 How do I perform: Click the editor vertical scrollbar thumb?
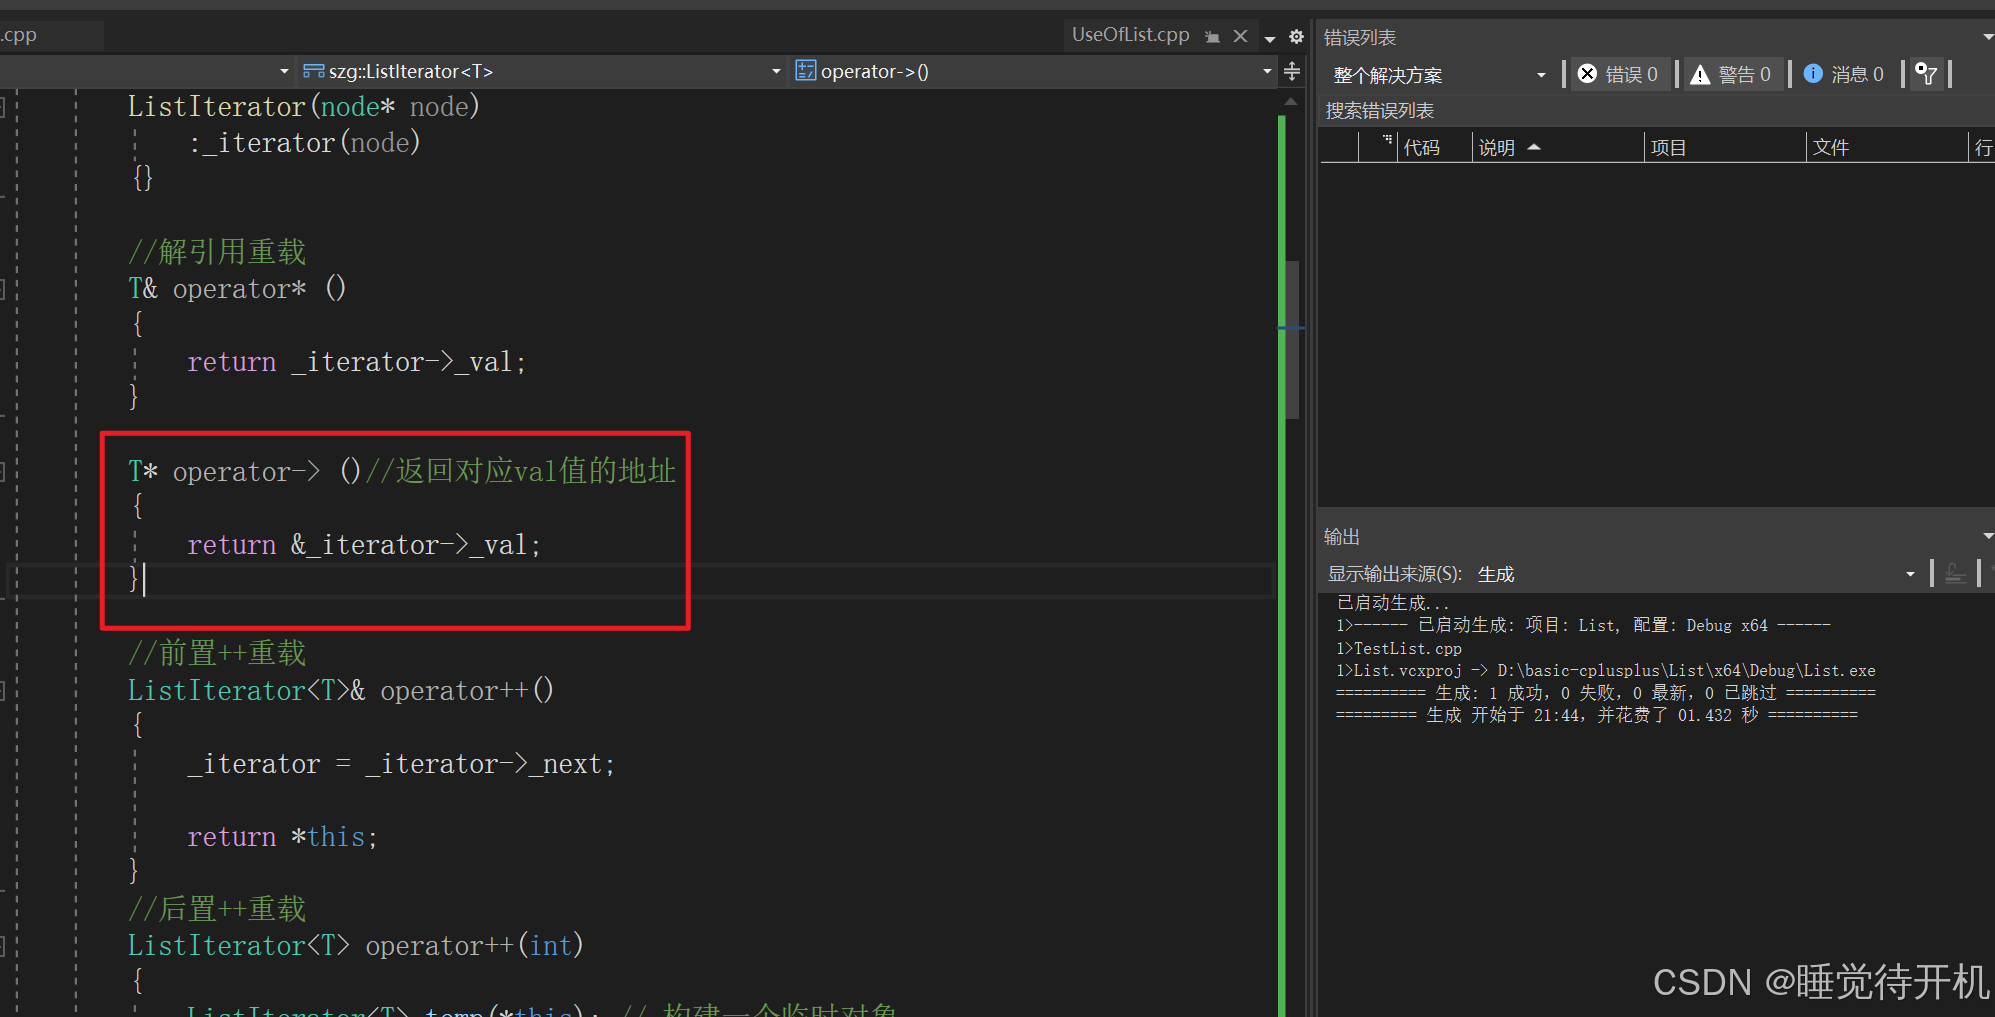coord(1292,339)
